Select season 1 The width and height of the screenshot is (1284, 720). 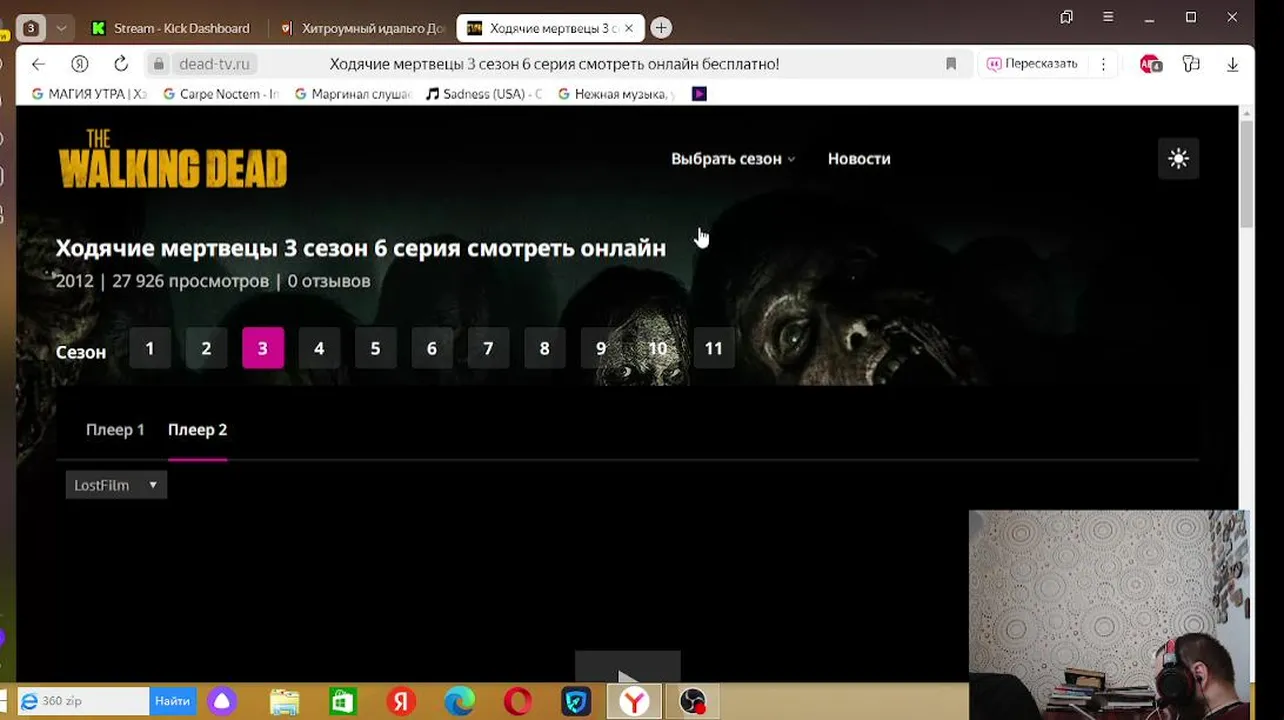pos(150,348)
